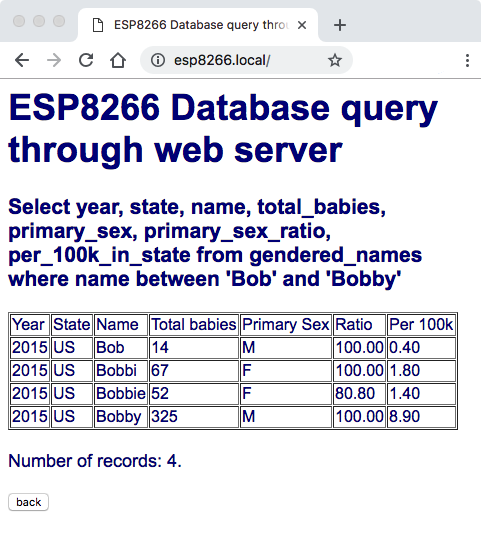Close the ESP8266 Database query tab
This screenshot has width=481, height=538.
302,25
